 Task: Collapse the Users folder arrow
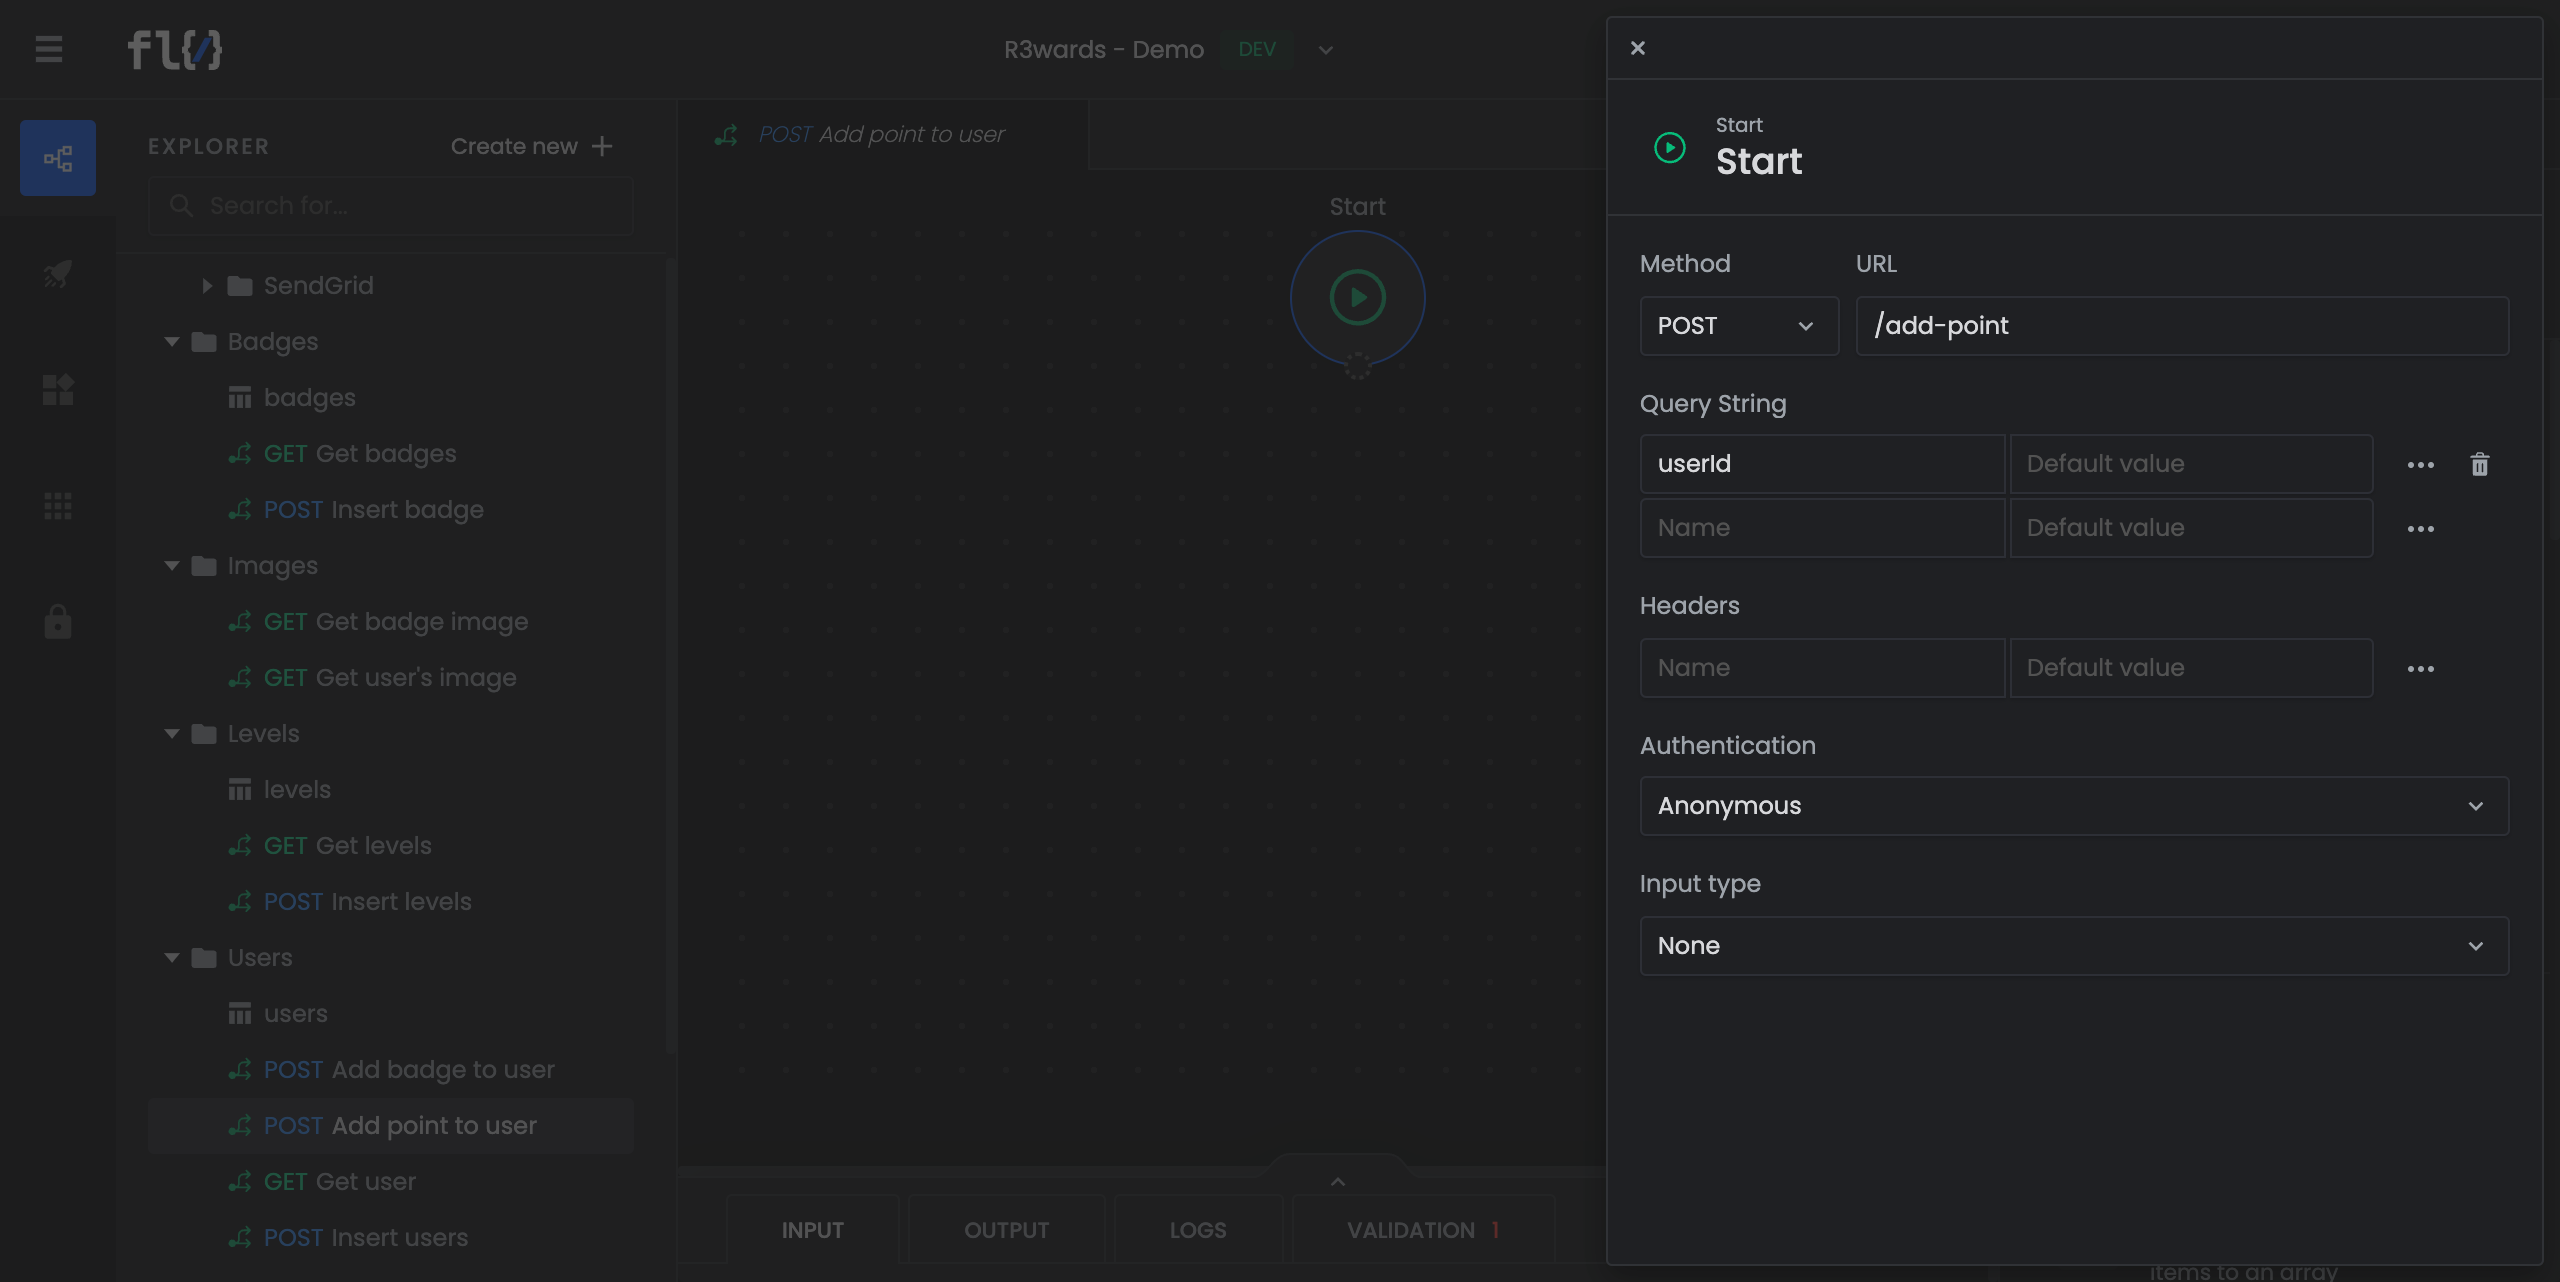pos(172,958)
